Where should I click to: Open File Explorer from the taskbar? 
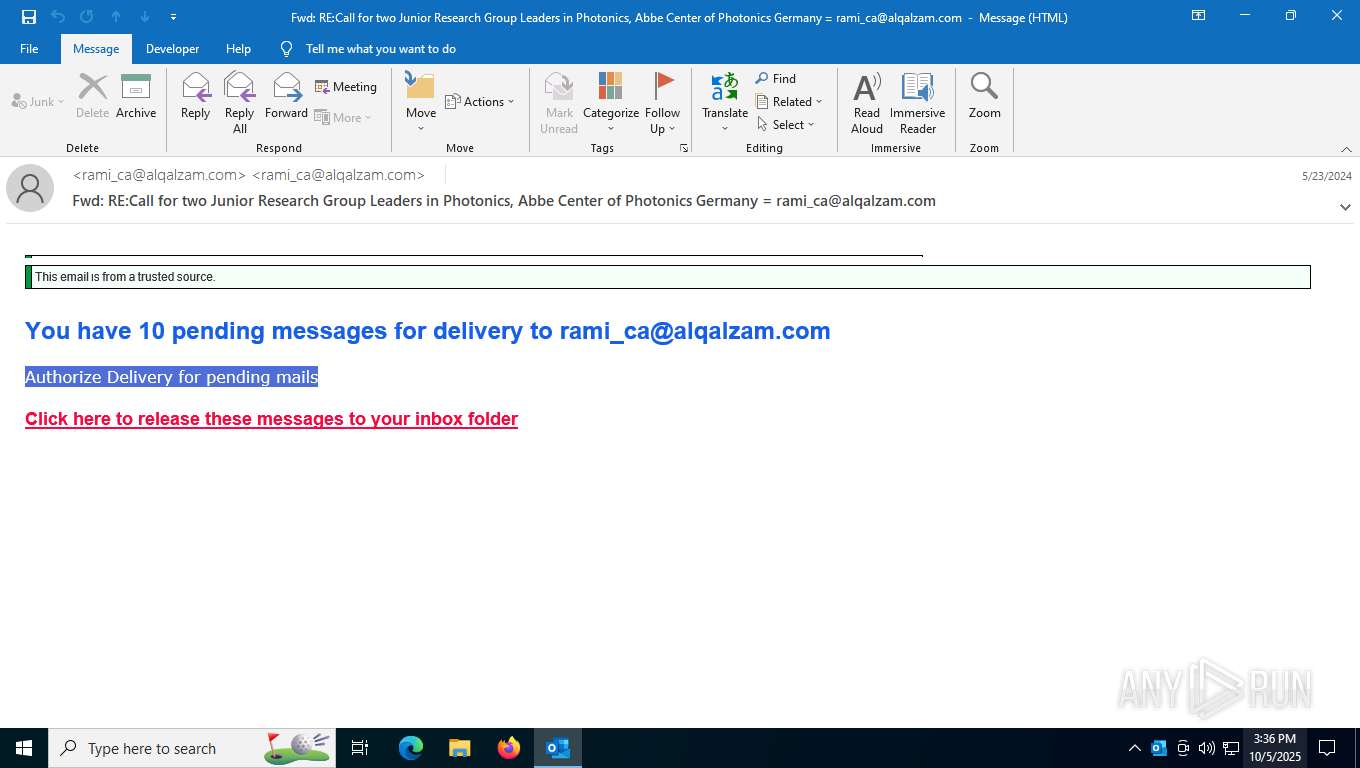[x=460, y=748]
